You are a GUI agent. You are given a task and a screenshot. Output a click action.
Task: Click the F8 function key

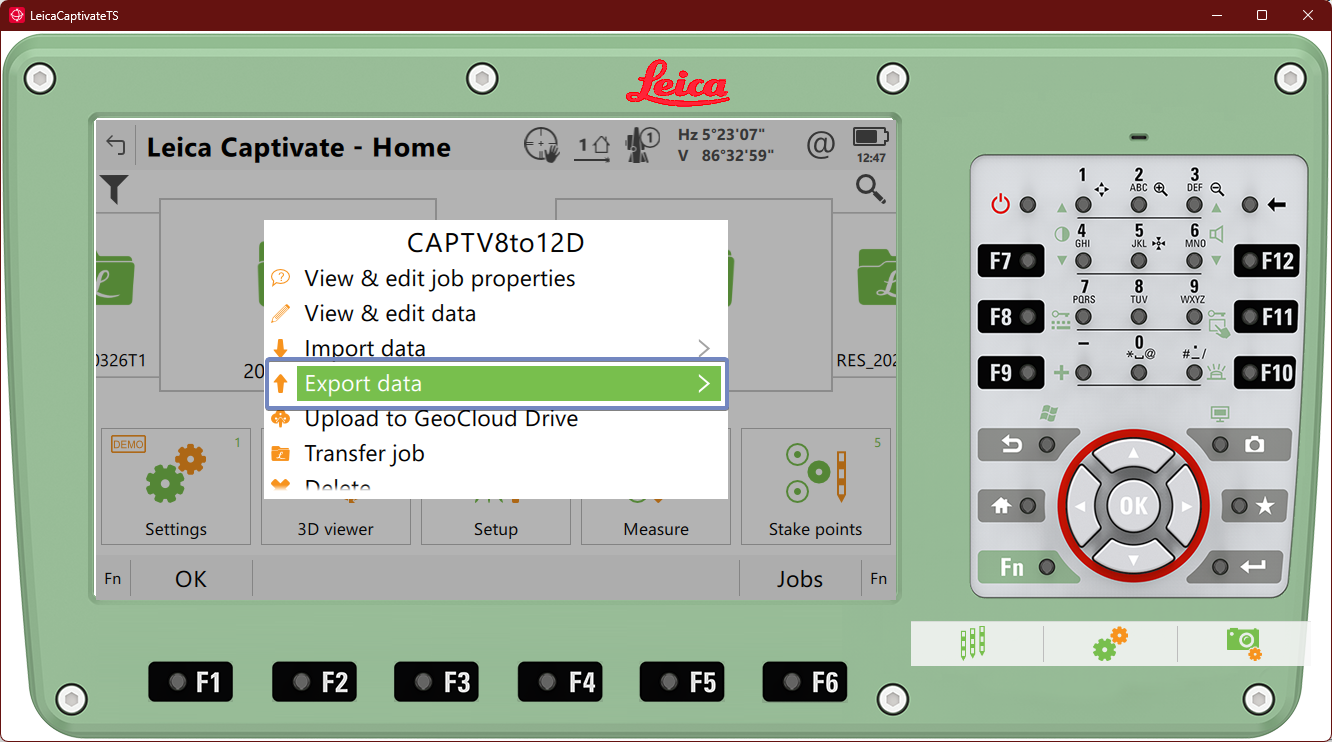click(1011, 317)
